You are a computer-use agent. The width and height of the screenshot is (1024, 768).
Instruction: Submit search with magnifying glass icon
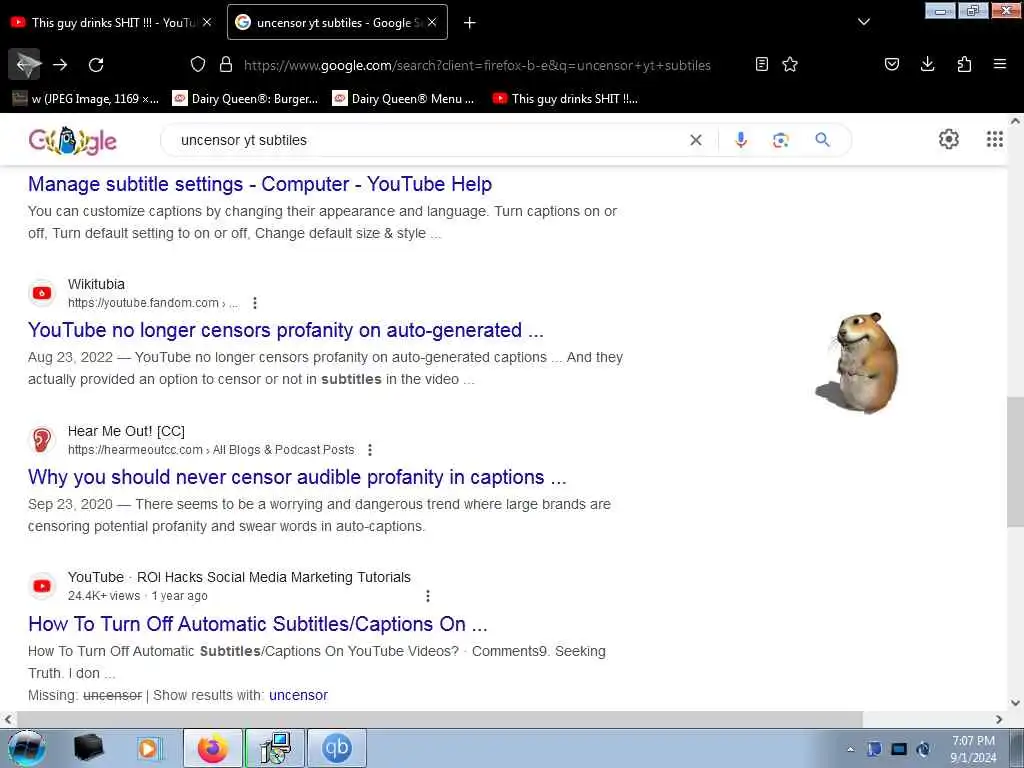pos(822,140)
